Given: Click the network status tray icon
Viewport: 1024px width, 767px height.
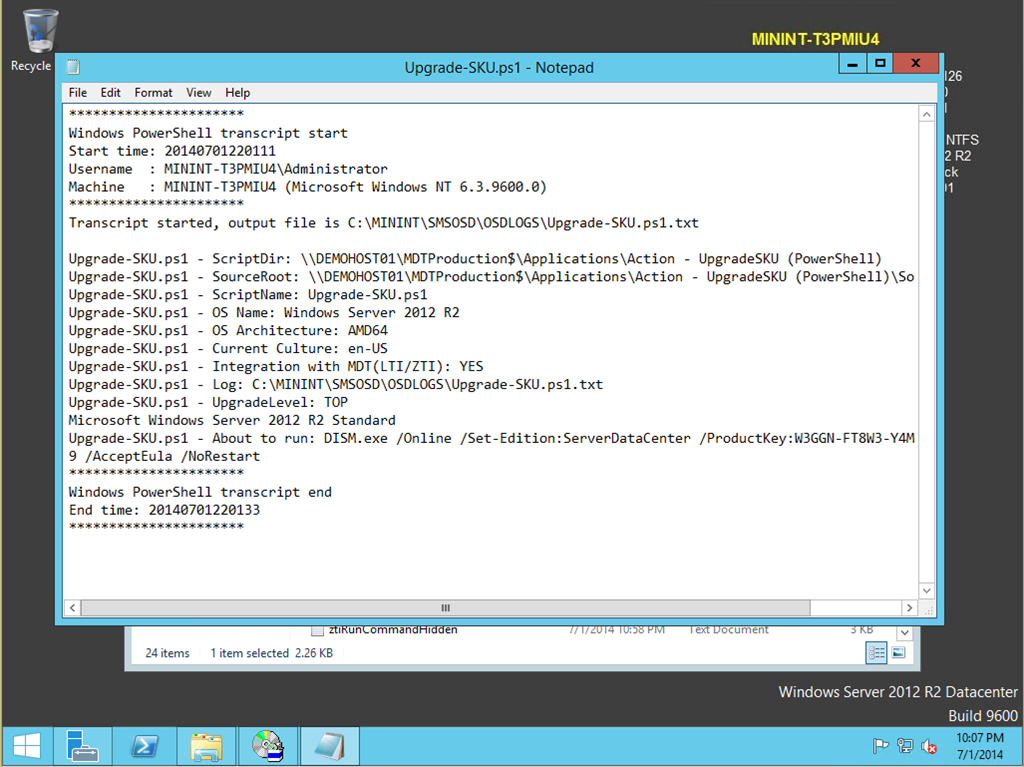Looking at the screenshot, I should click(905, 746).
